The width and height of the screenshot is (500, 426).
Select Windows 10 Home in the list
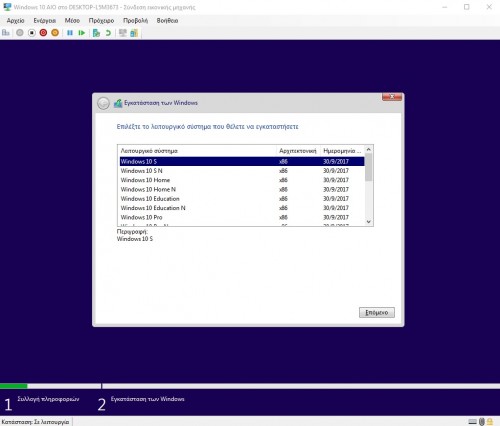[x=242, y=180]
